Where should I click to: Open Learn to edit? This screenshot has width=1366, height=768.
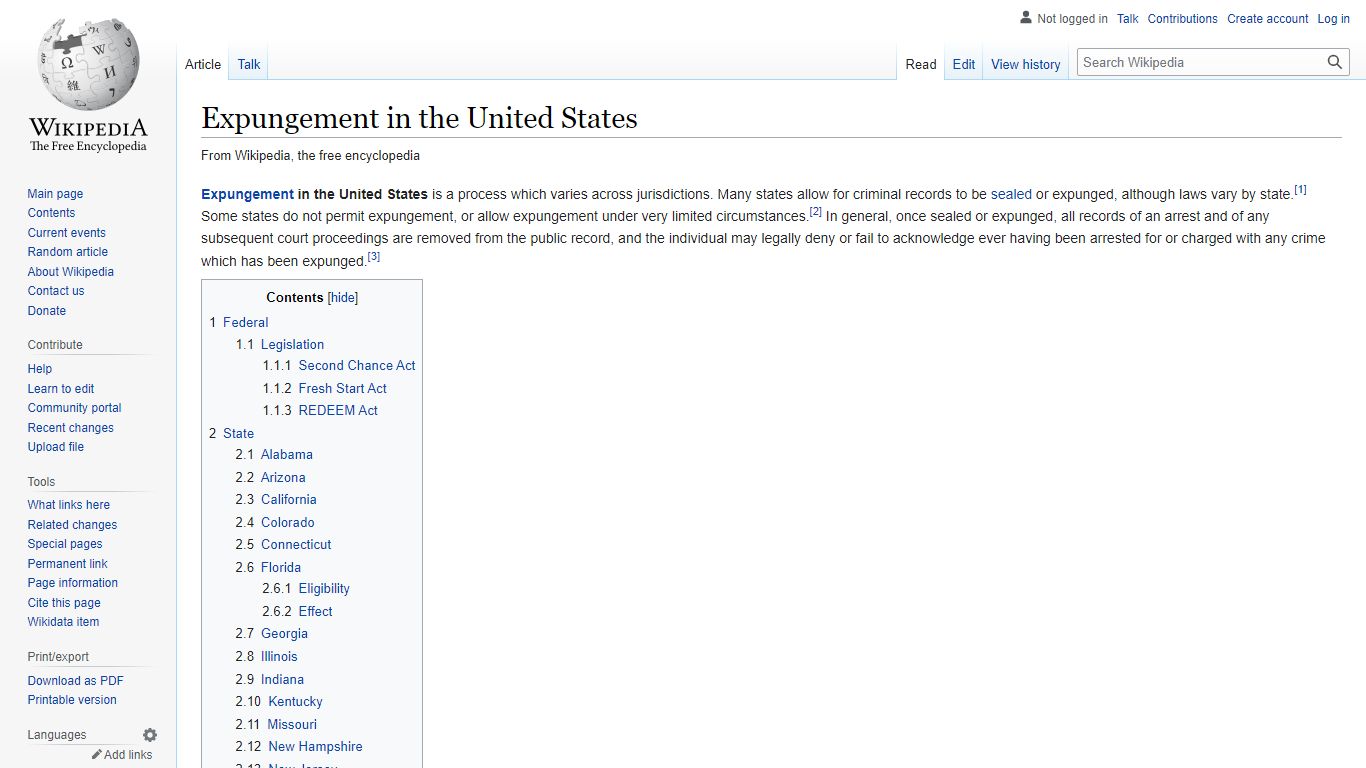[61, 389]
